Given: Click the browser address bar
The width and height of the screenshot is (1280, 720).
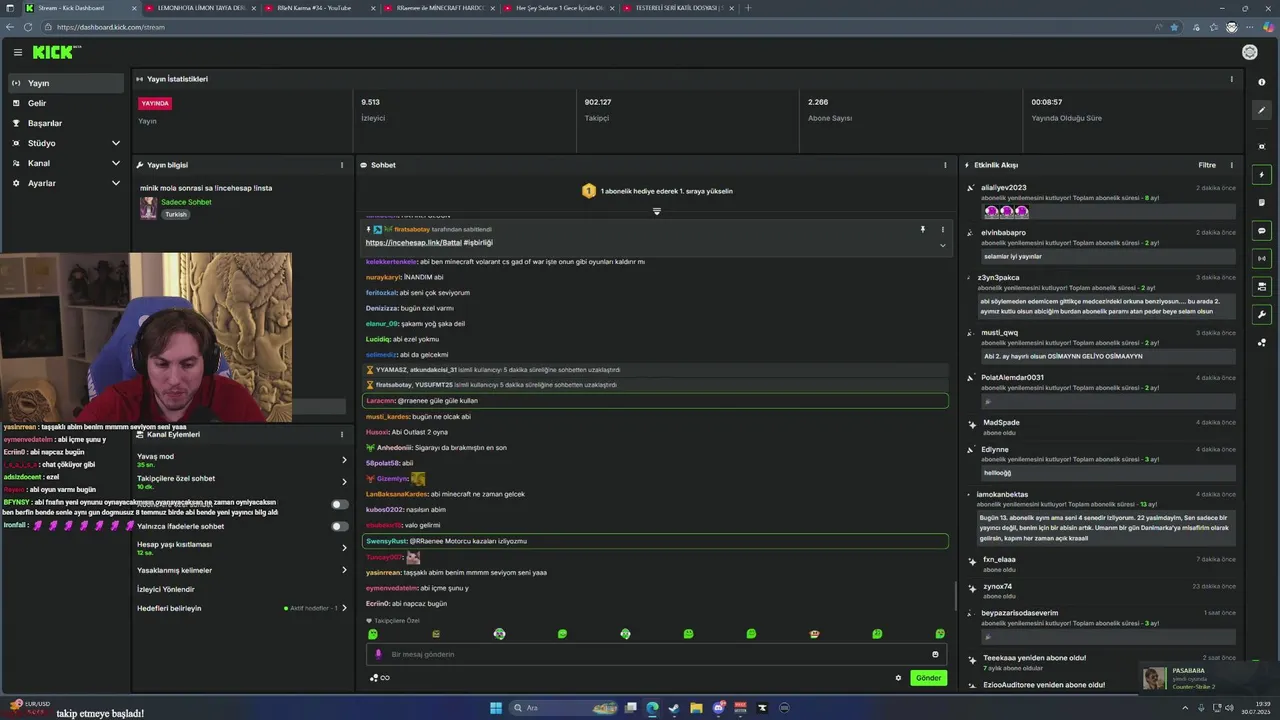Looking at the screenshot, I should [x=600, y=27].
